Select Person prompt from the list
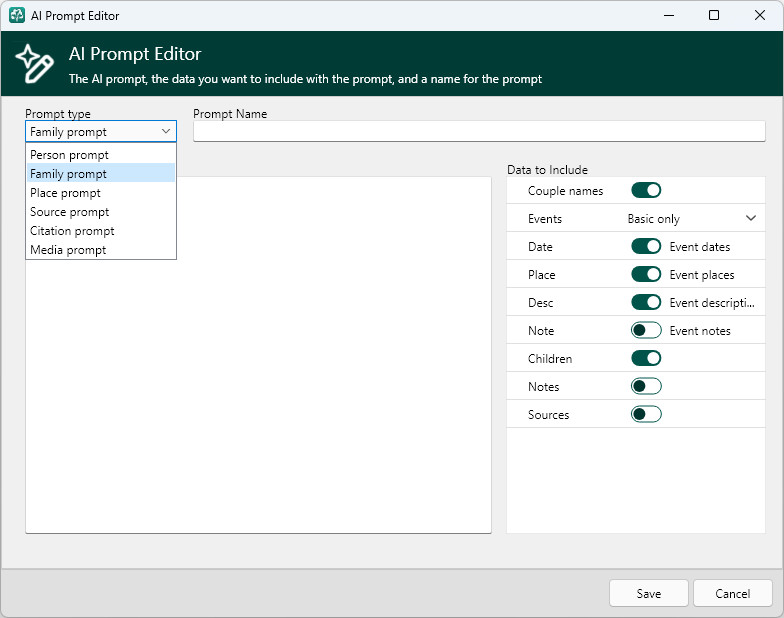Image resolution: width=784 pixels, height=618 pixels. 101,154
